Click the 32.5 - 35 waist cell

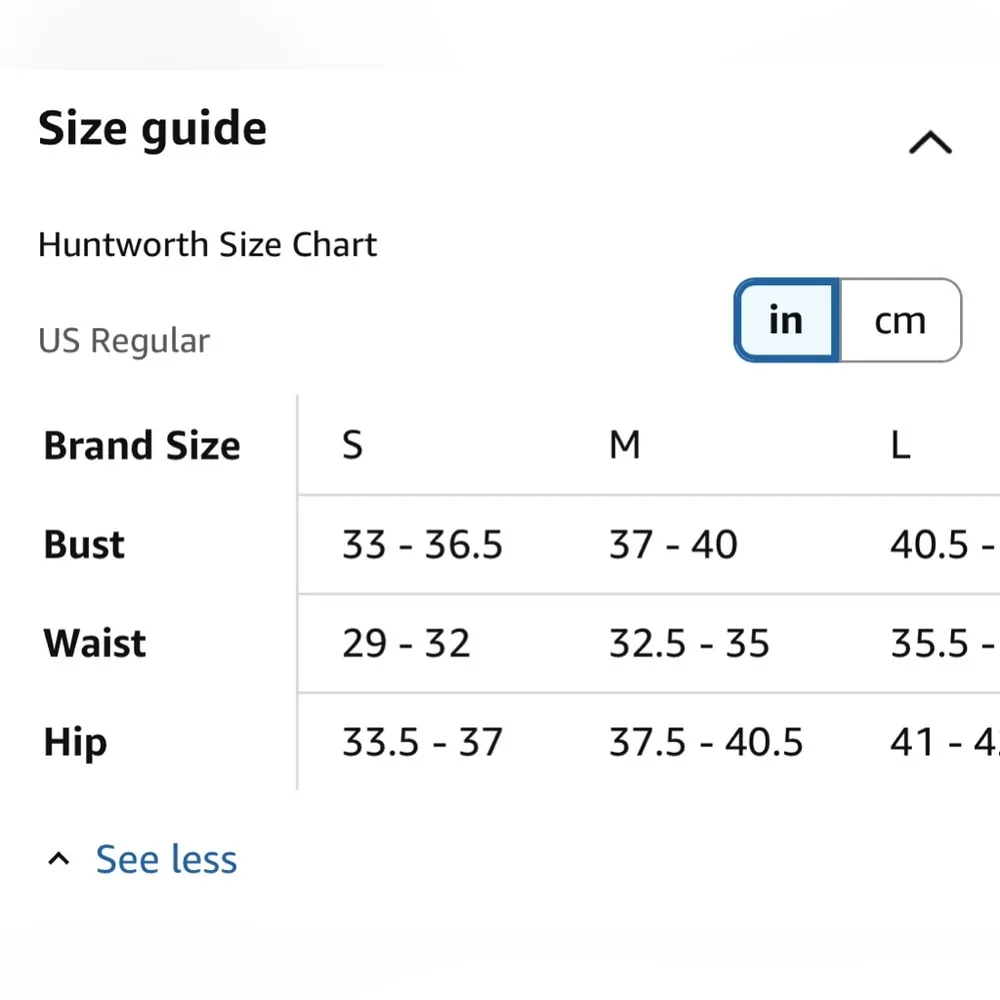(x=689, y=643)
